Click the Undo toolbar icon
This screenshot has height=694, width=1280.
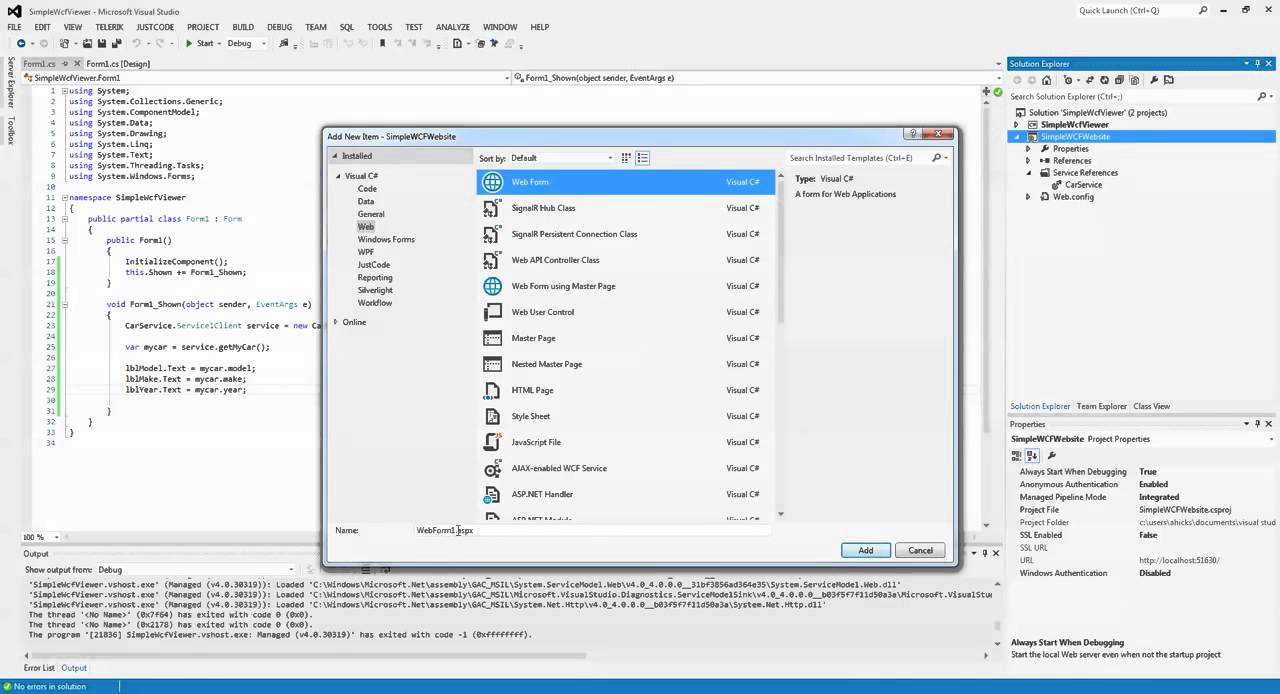tap(136, 43)
